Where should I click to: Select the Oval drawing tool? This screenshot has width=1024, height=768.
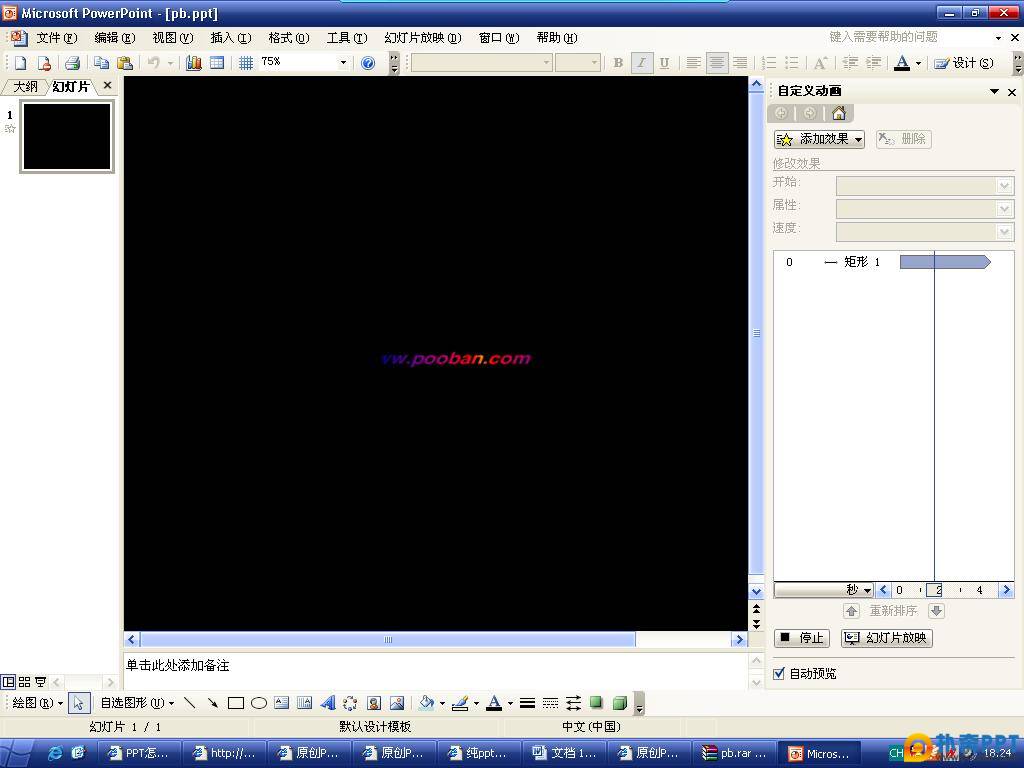pyautogui.click(x=259, y=703)
